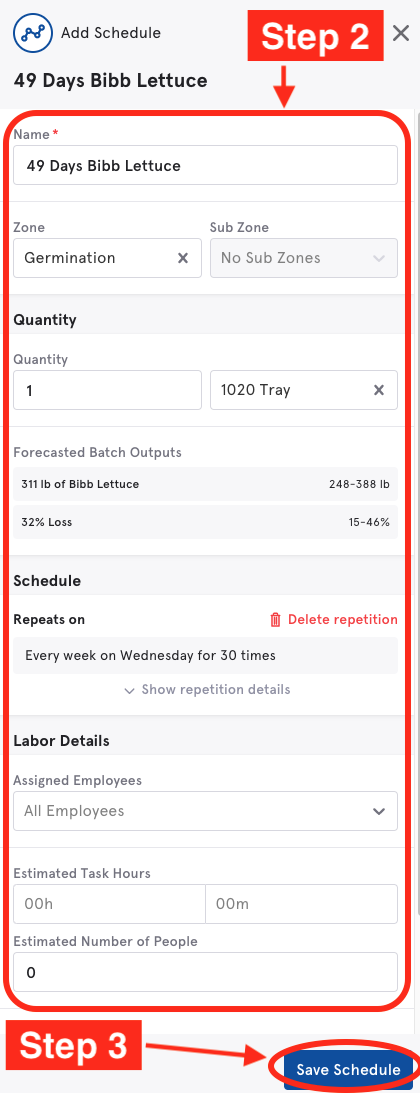This screenshot has width=420, height=1093.
Task: Expand Show repetition details
Action: (207, 689)
